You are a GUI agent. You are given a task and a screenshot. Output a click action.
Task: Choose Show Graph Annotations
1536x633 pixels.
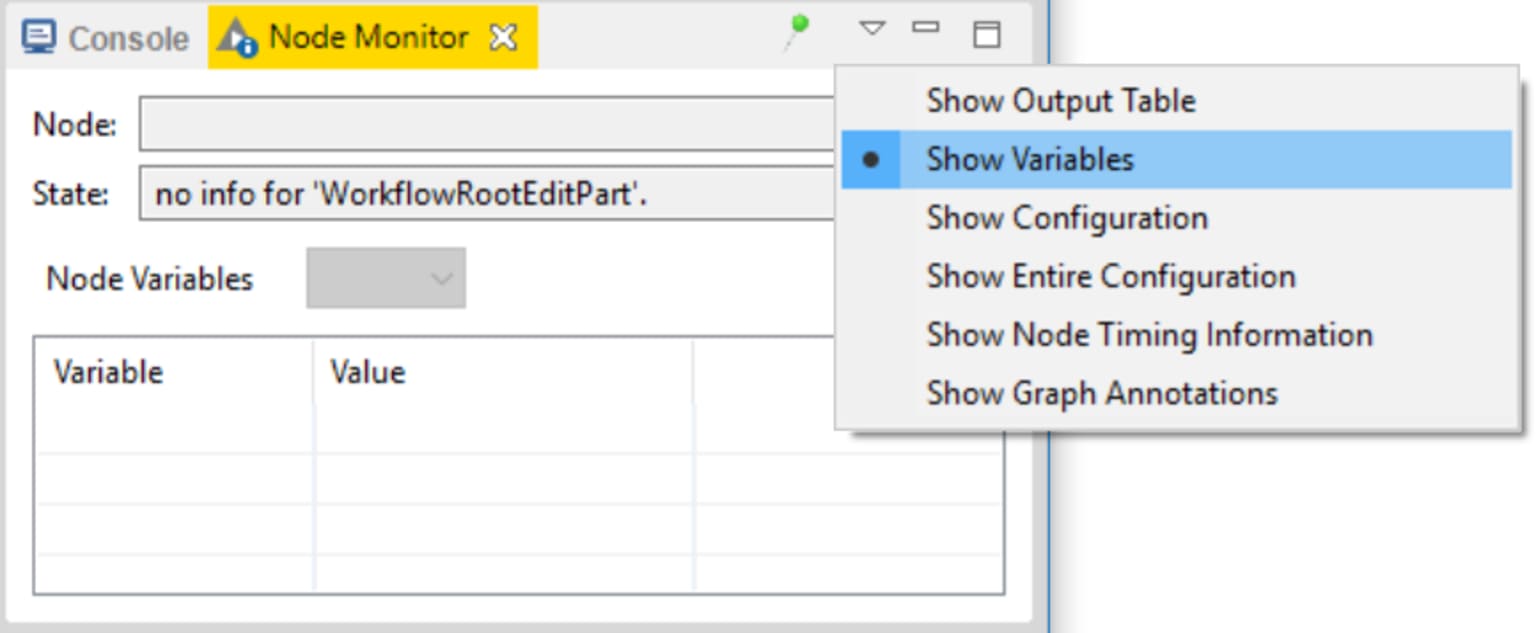pyautogui.click(x=1176, y=393)
